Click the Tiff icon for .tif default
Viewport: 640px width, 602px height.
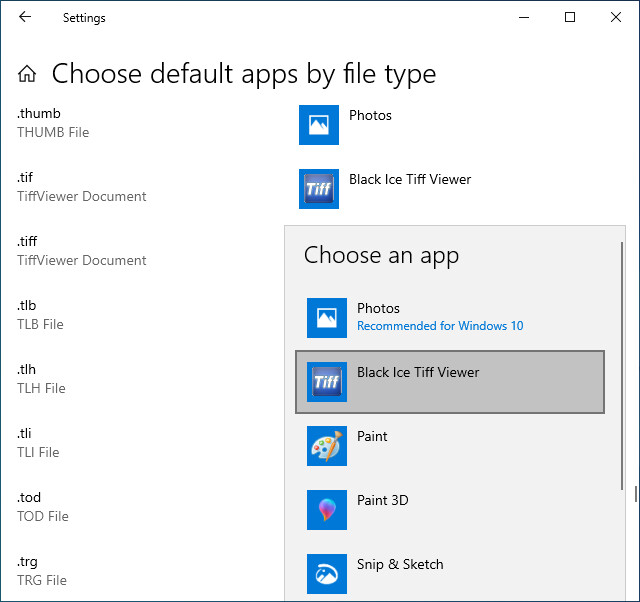(319, 189)
